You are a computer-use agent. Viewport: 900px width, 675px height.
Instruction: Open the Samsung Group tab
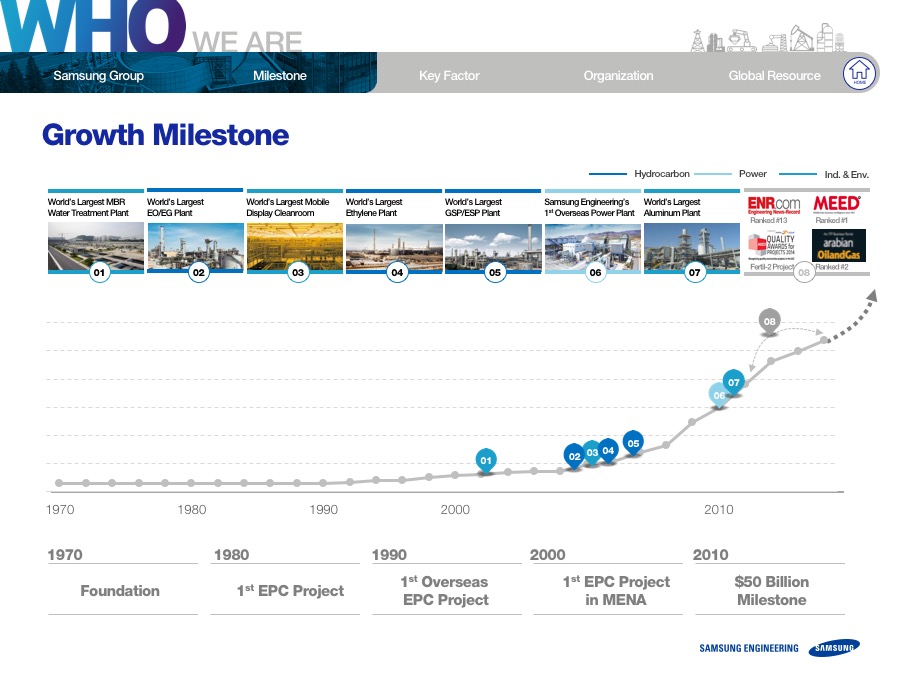(x=98, y=75)
